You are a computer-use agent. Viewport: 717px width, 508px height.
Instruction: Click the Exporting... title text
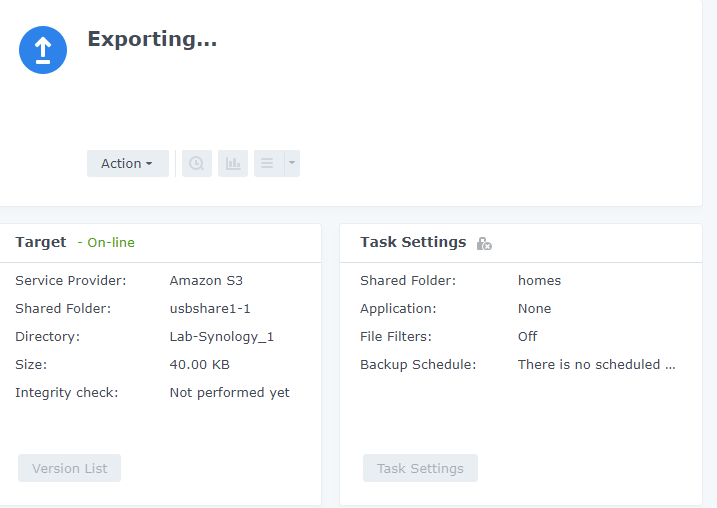152,39
